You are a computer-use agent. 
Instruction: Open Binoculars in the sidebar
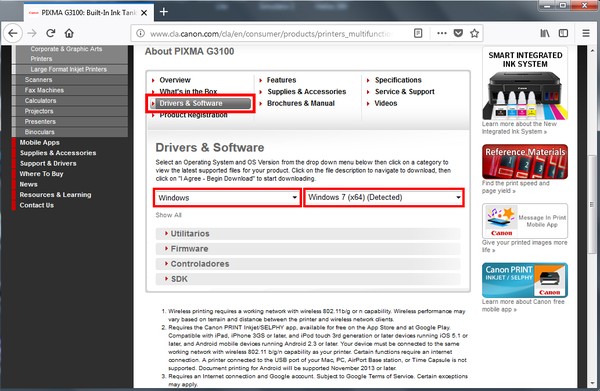[x=70, y=132]
